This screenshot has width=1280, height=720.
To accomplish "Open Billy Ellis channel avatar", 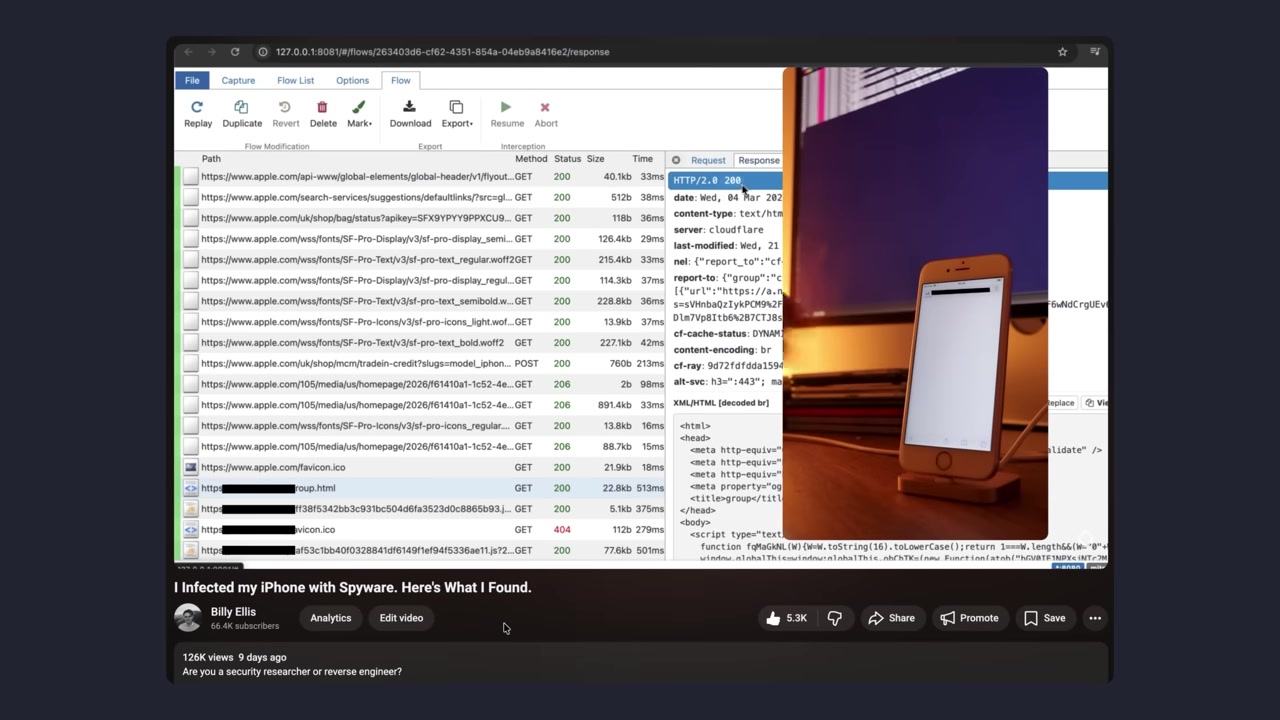I will (188, 618).
